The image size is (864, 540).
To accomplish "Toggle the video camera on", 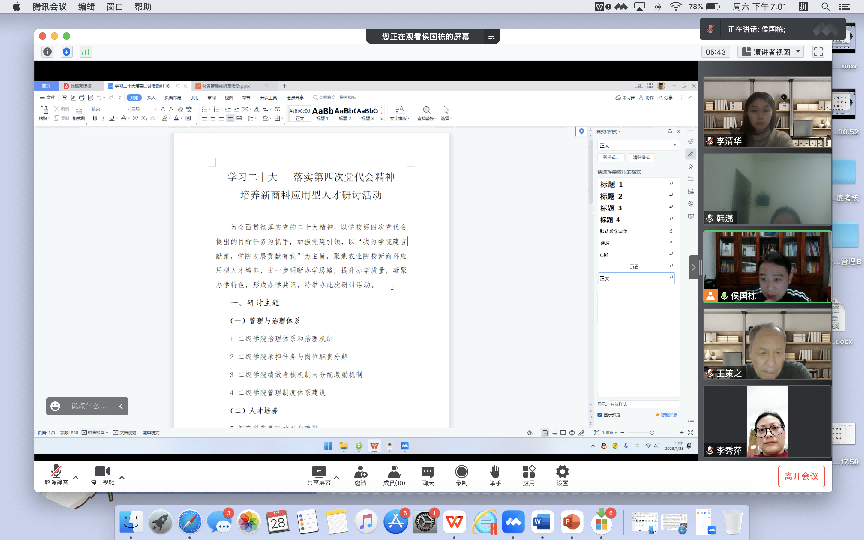I will [102, 472].
